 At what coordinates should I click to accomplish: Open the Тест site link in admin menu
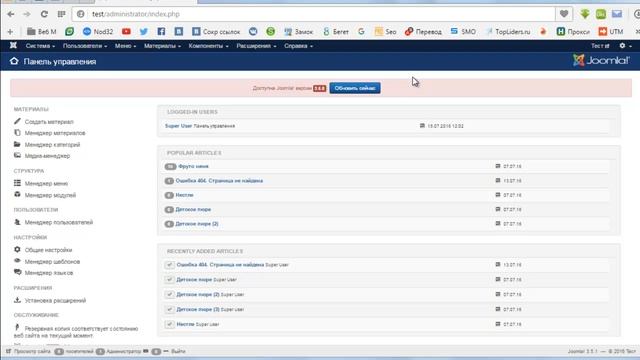[x=600, y=46]
